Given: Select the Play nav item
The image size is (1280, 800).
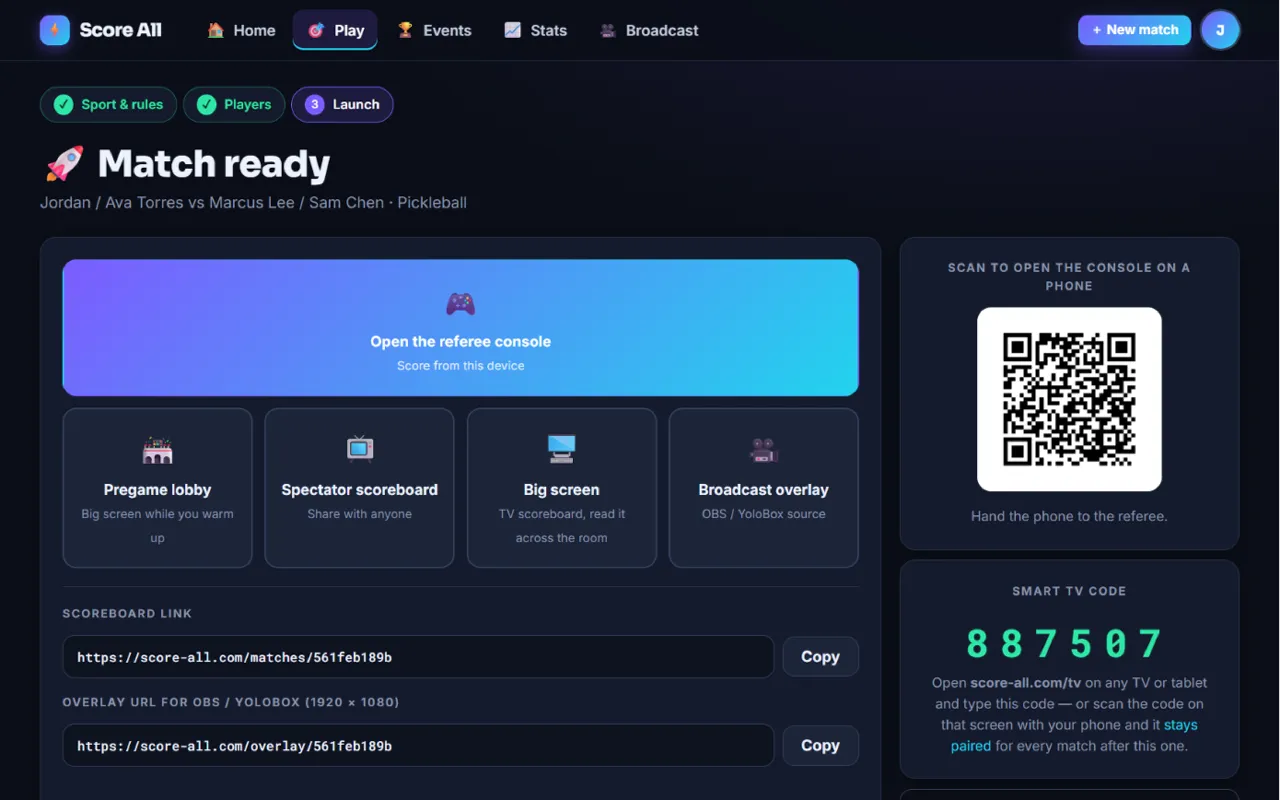Looking at the screenshot, I should 335,30.
